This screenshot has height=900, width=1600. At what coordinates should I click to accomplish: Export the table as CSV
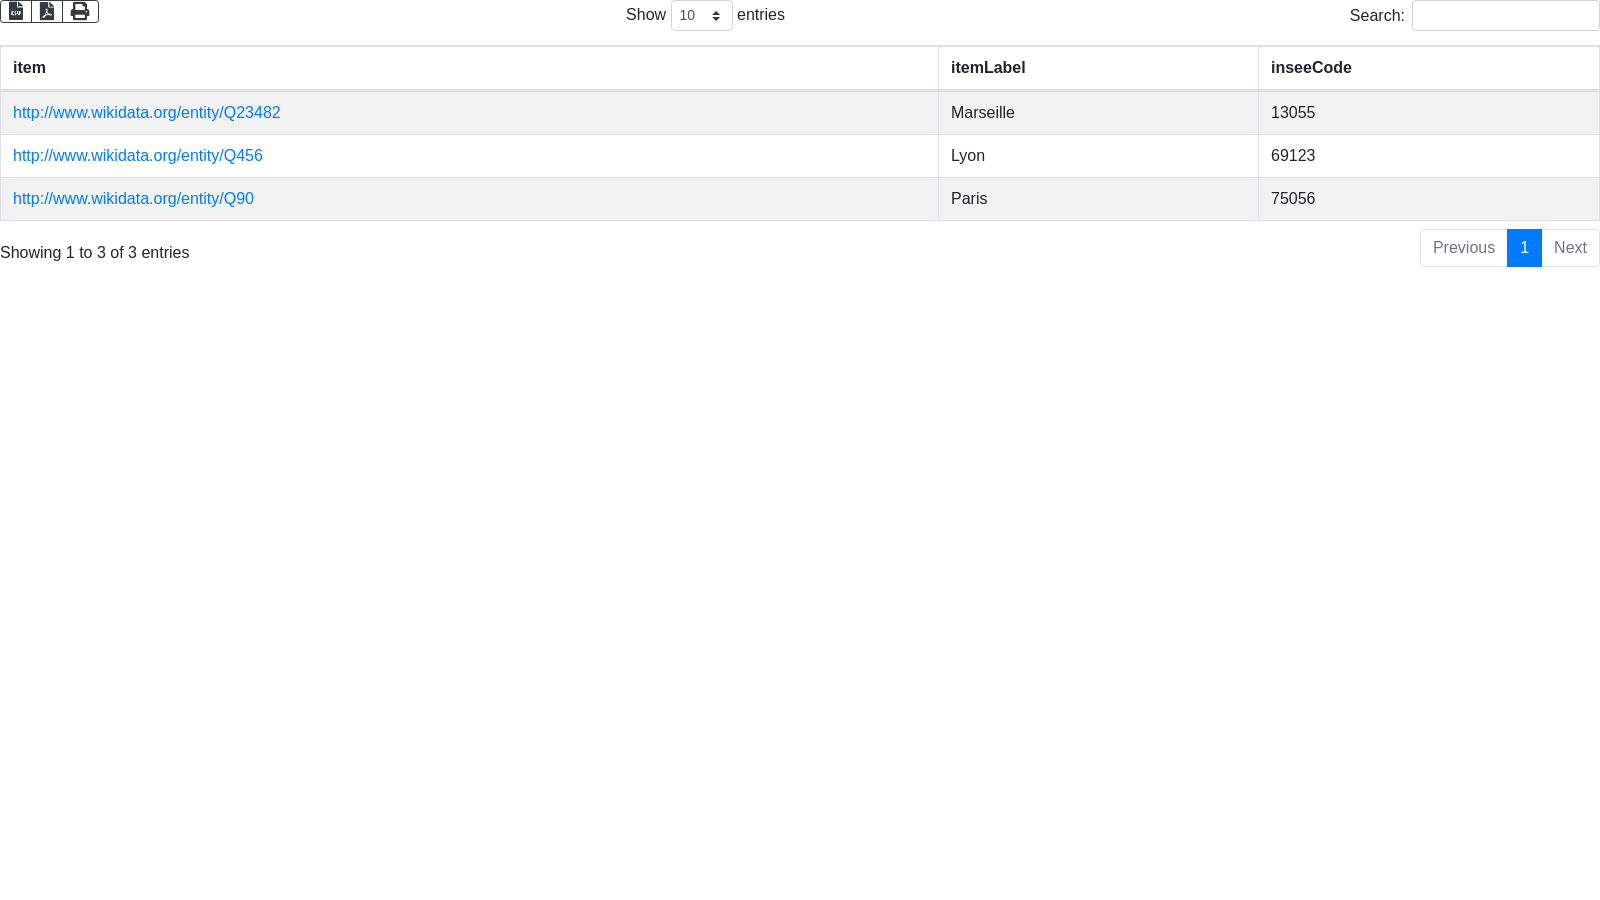(x=16, y=11)
